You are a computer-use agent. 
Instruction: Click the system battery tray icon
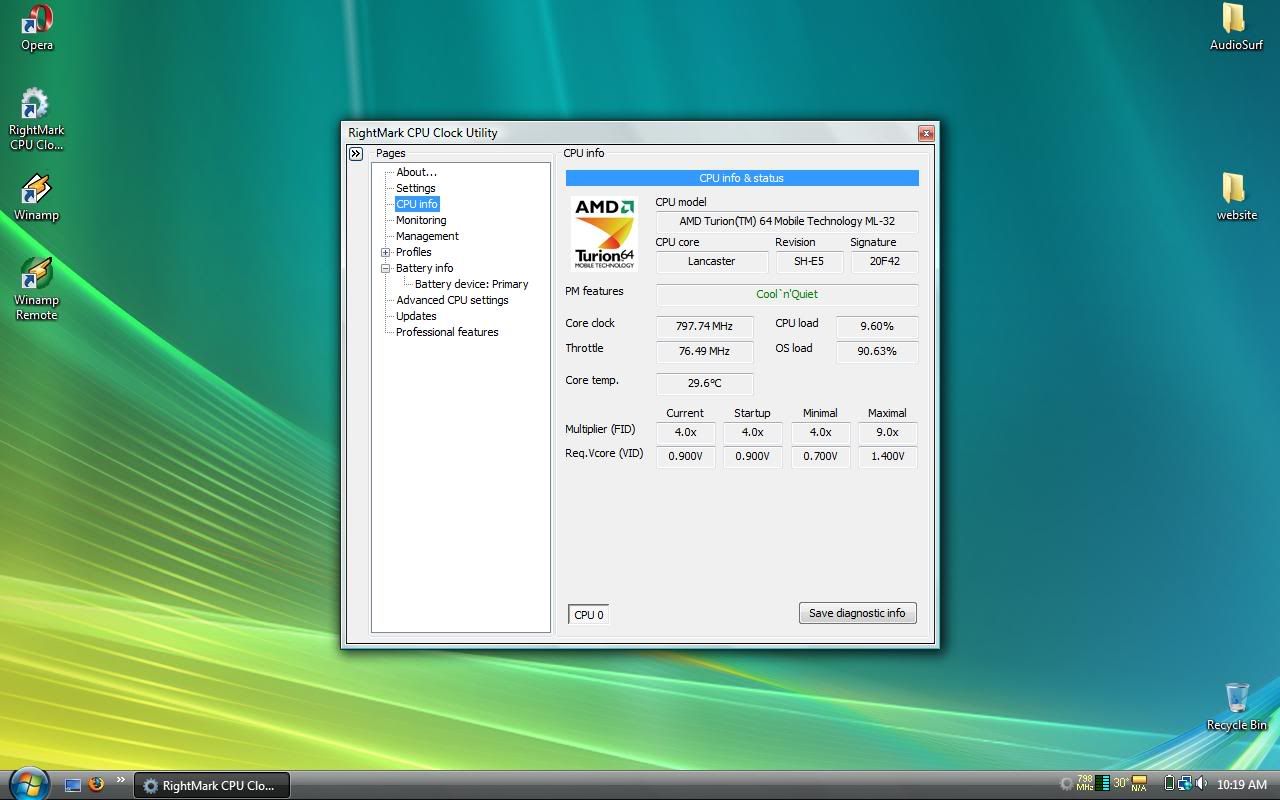tap(1169, 784)
